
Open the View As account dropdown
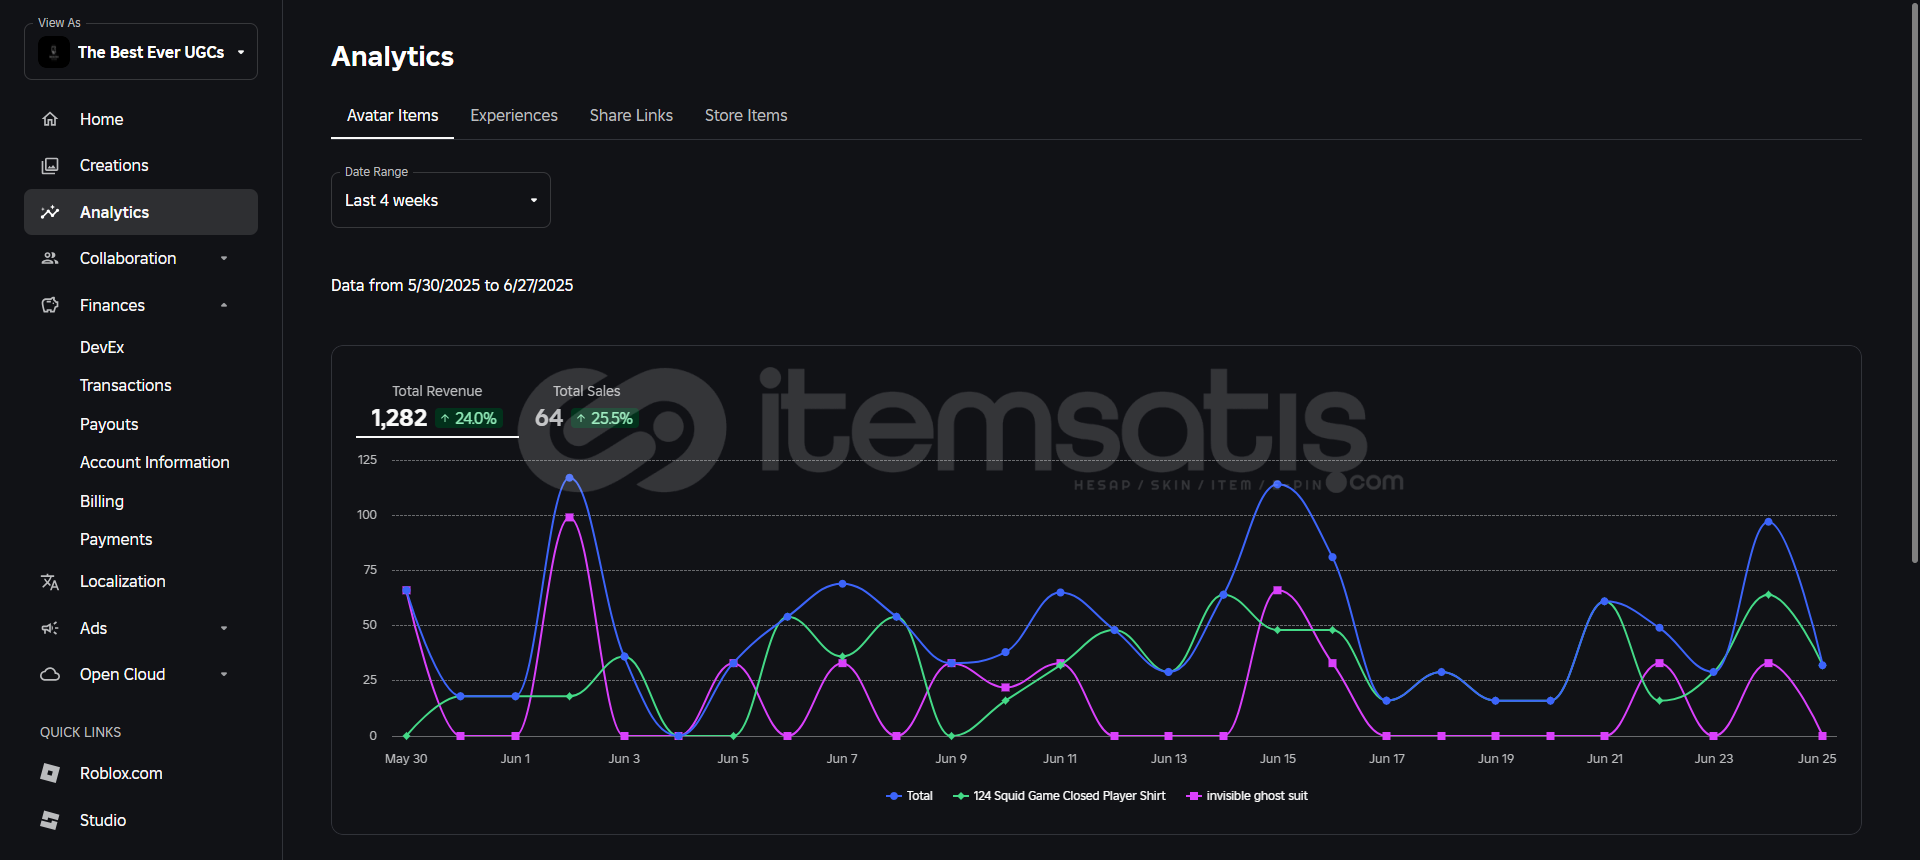coord(141,52)
